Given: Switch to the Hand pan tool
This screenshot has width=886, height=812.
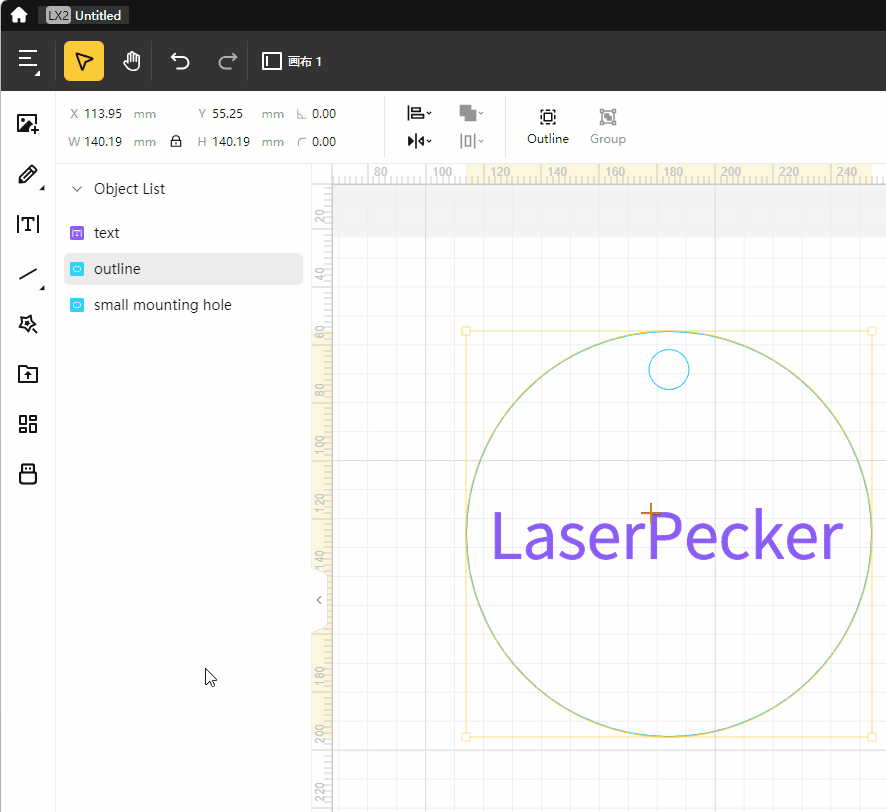Looking at the screenshot, I should (132, 61).
